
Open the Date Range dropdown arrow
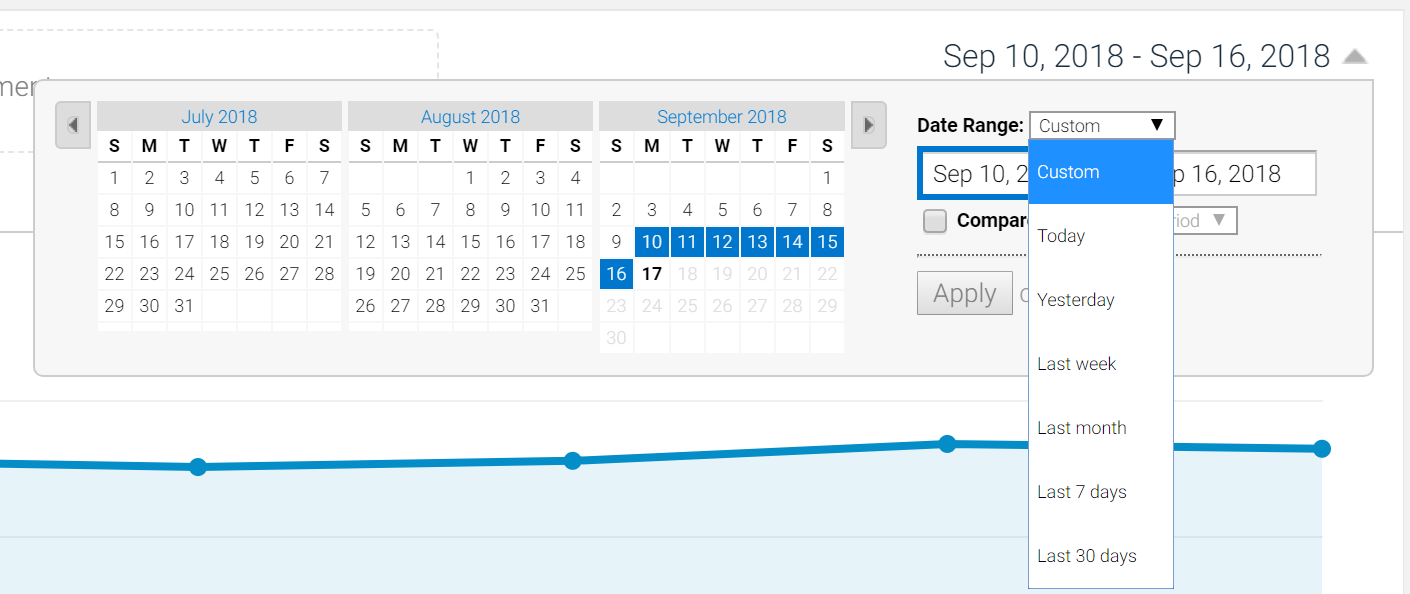pyautogui.click(x=1157, y=125)
